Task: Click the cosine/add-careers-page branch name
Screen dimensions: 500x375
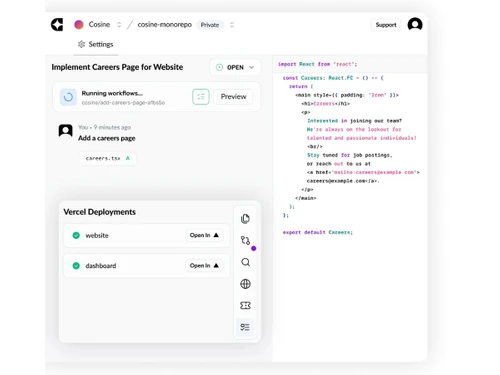Action: coord(123,103)
